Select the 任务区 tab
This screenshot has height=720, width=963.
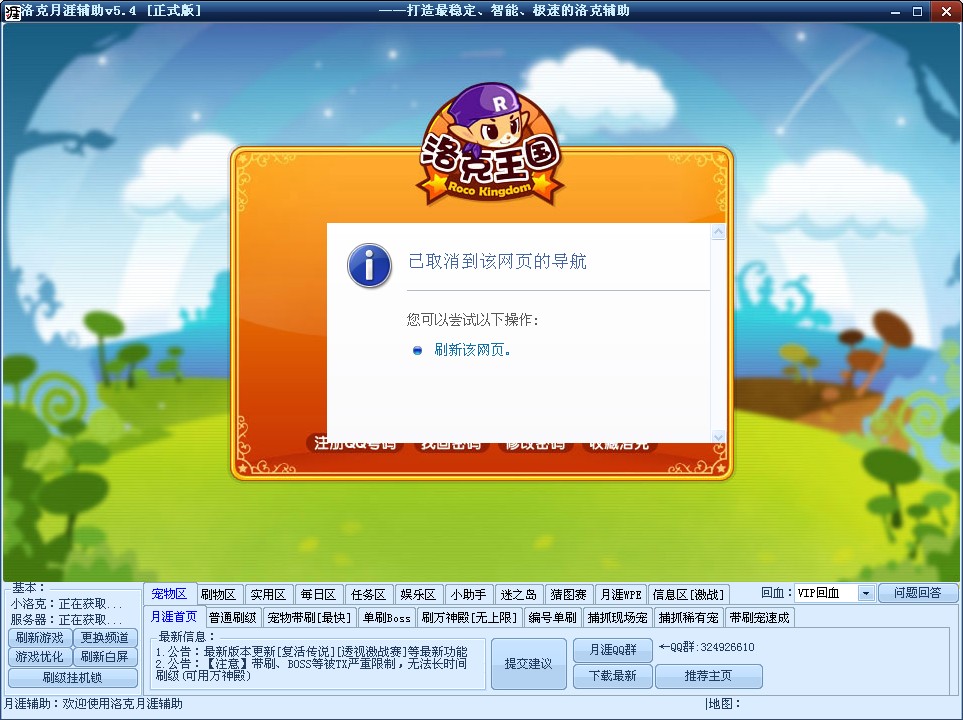pos(368,595)
